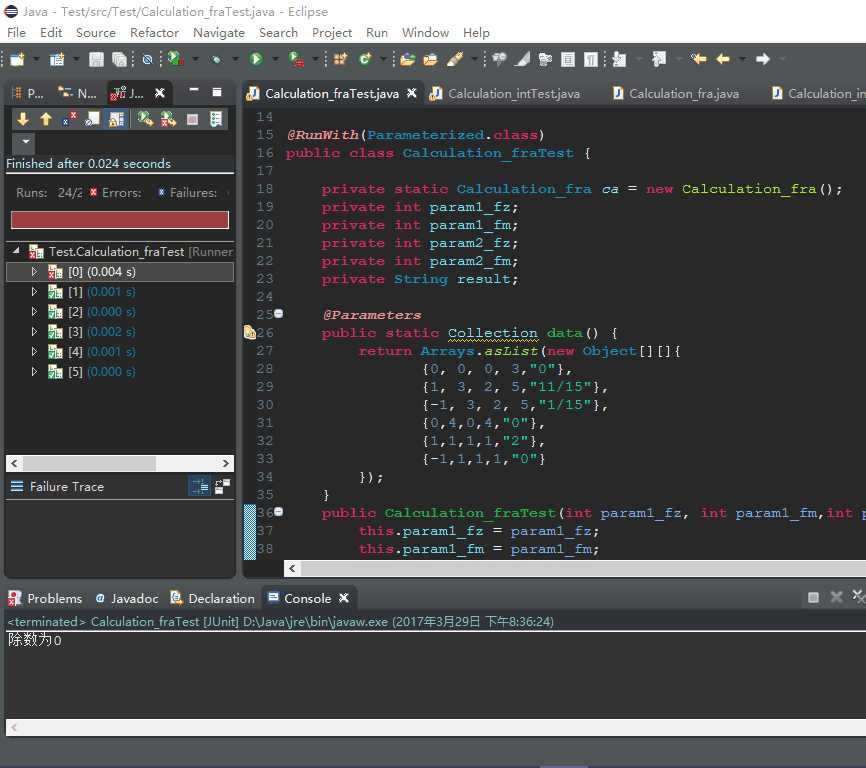The image size is (866, 768).
Task: Save the current file via floppy icon
Action: click(96, 59)
